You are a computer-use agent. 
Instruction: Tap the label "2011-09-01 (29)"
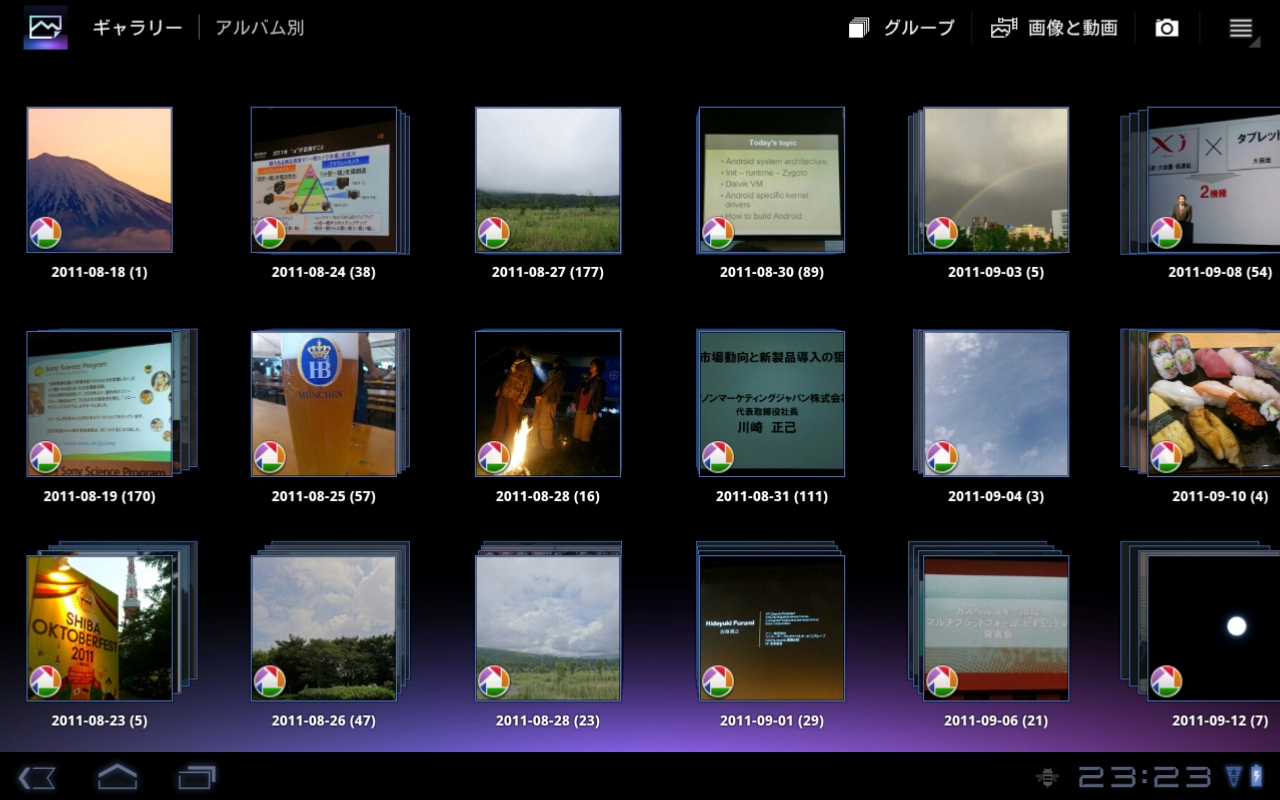772,720
